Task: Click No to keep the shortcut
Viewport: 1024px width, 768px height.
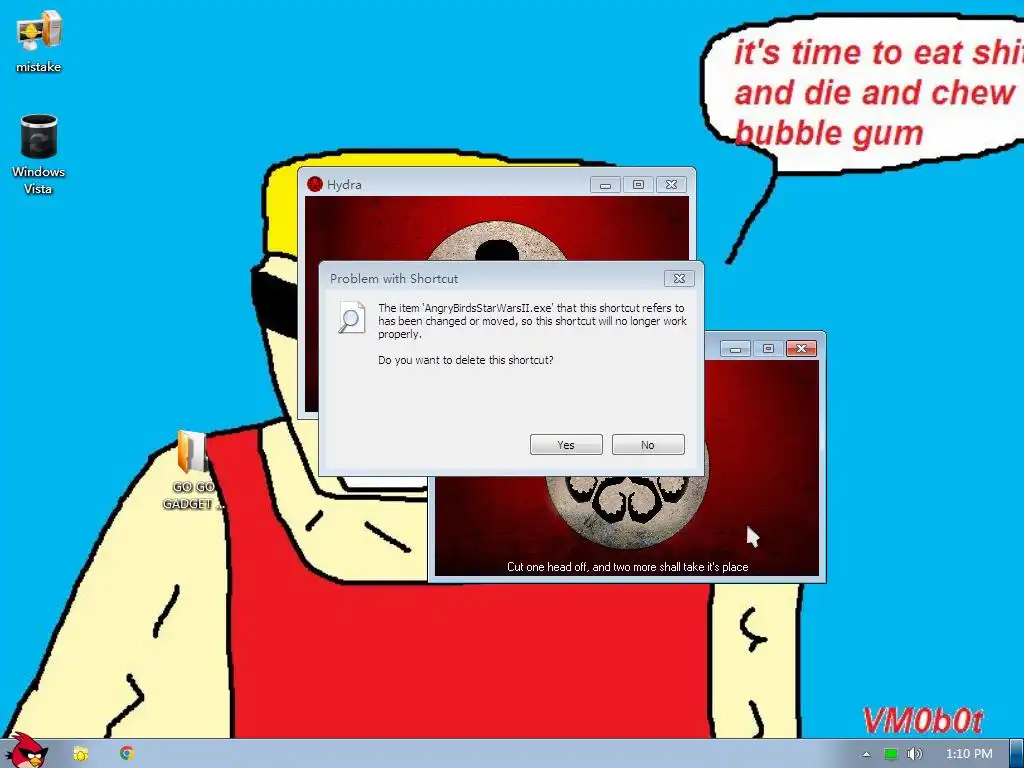Action: coord(648,445)
